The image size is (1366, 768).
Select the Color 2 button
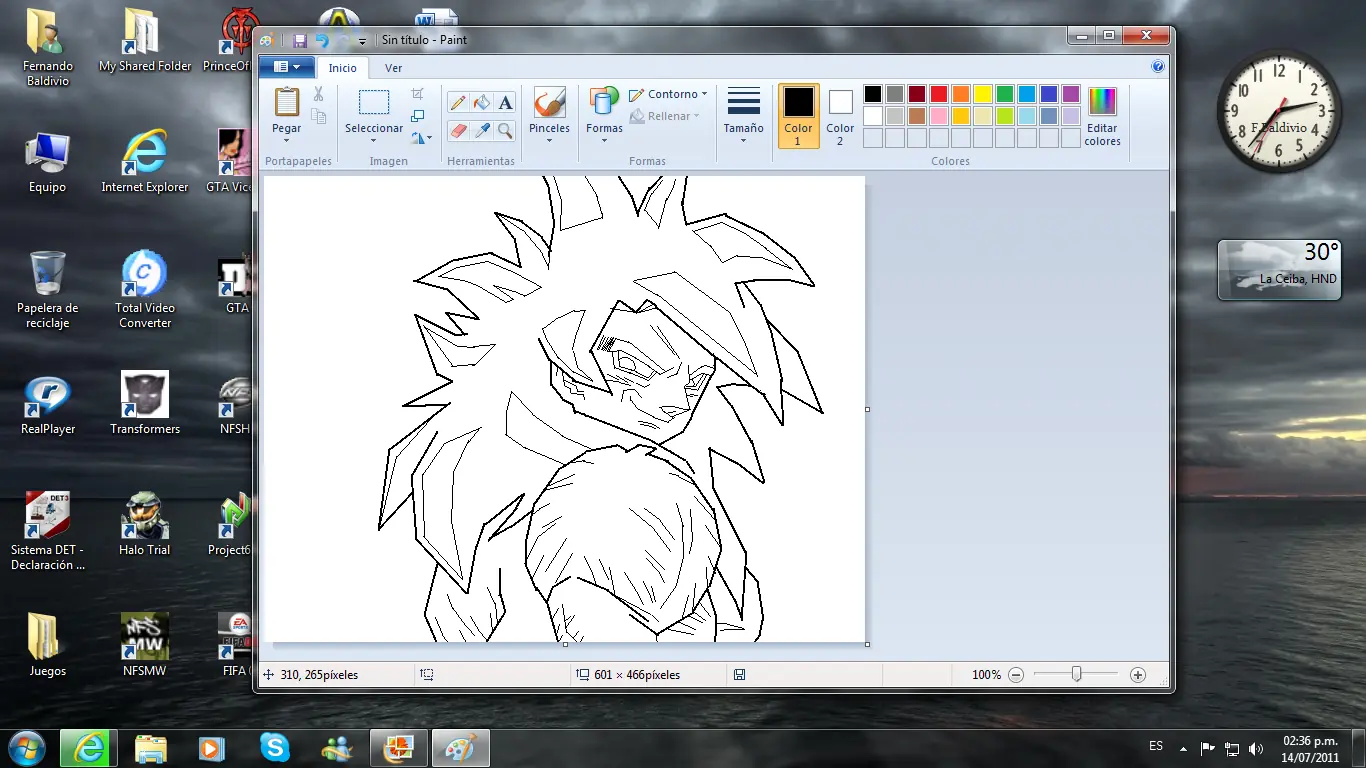[x=840, y=116]
